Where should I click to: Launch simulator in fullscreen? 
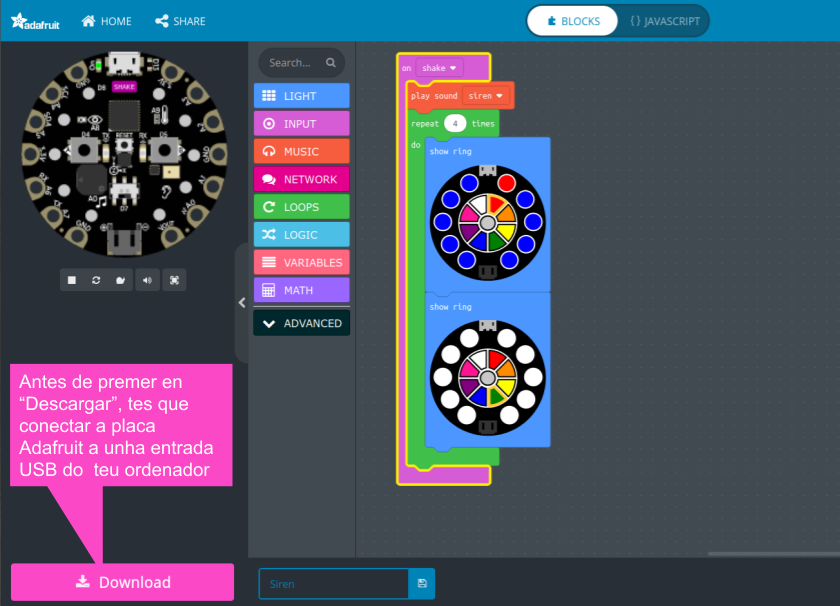click(x=174, y=280)
